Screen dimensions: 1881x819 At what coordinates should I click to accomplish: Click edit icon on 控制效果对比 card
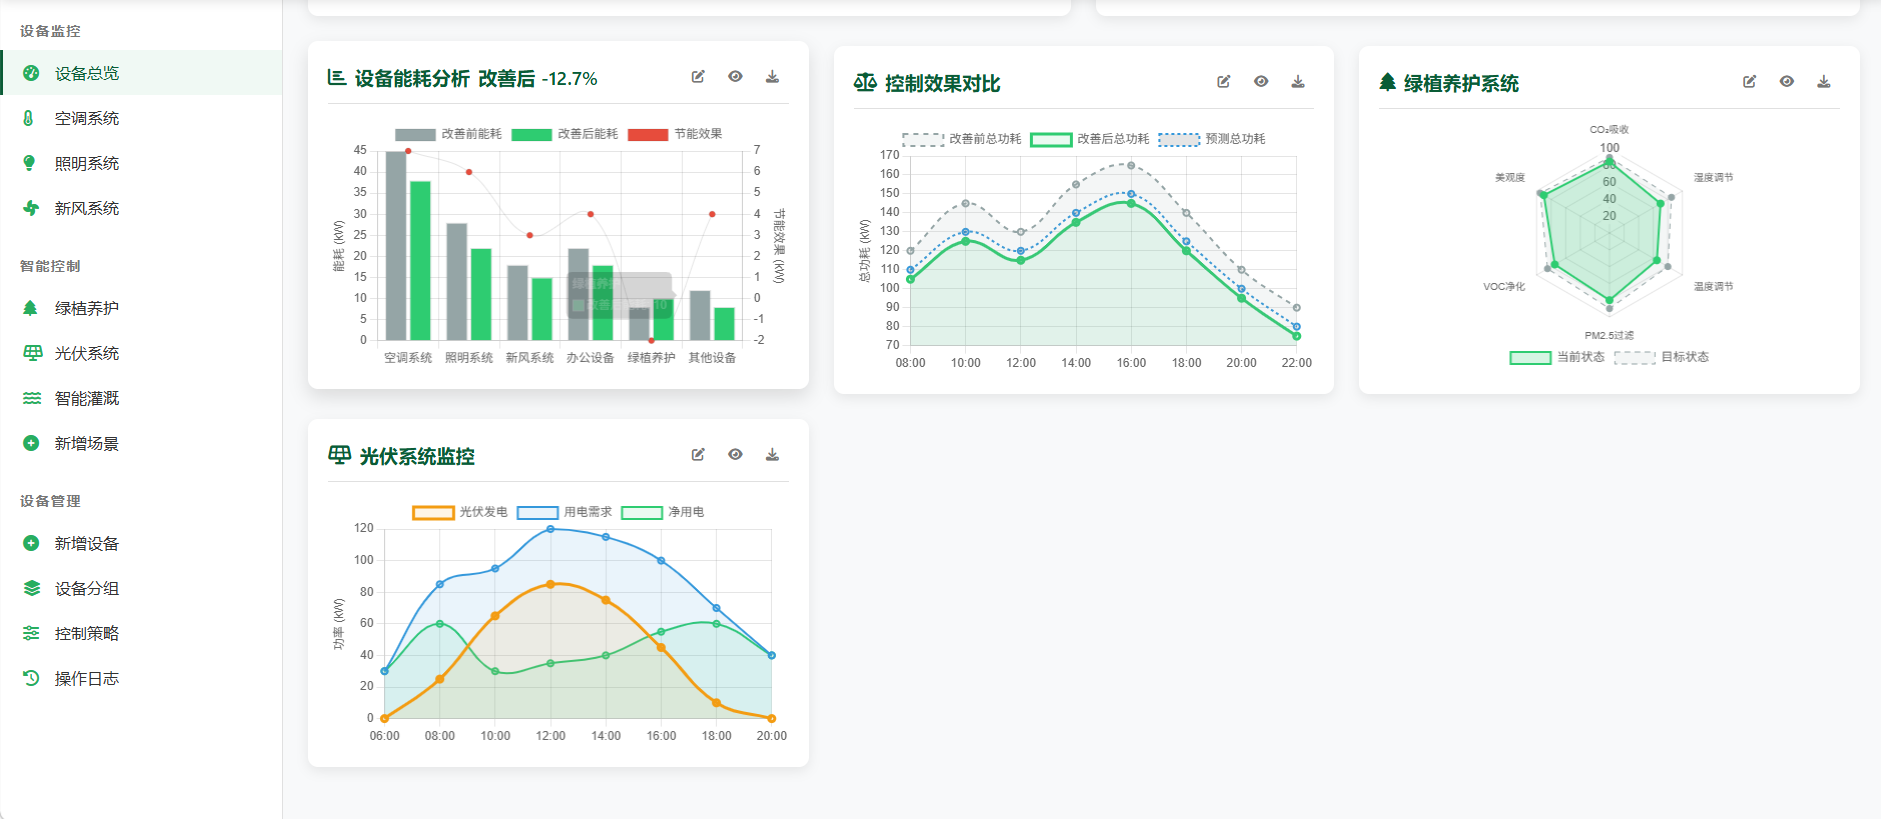(1223, 82)
